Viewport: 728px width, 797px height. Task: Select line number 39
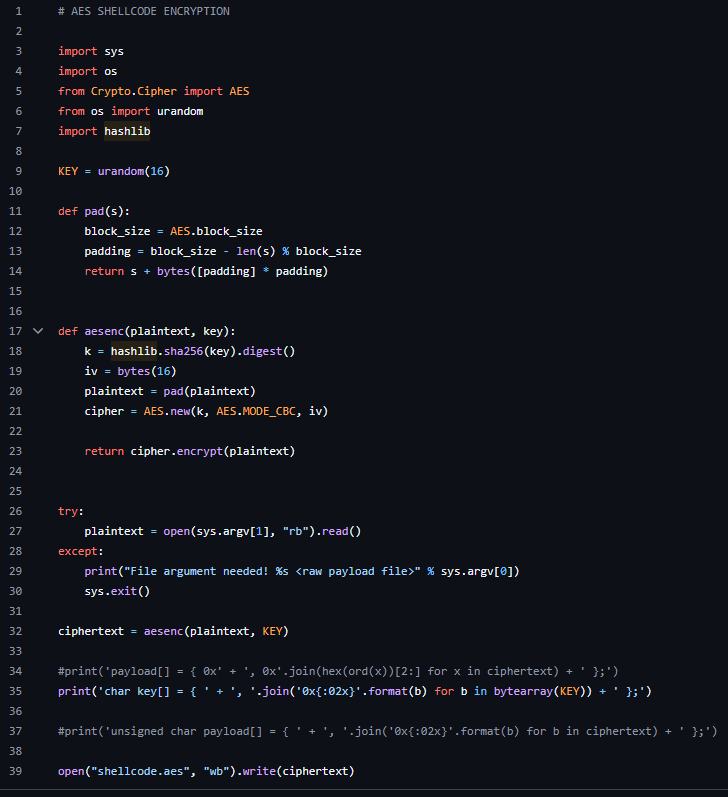(16, 771)
